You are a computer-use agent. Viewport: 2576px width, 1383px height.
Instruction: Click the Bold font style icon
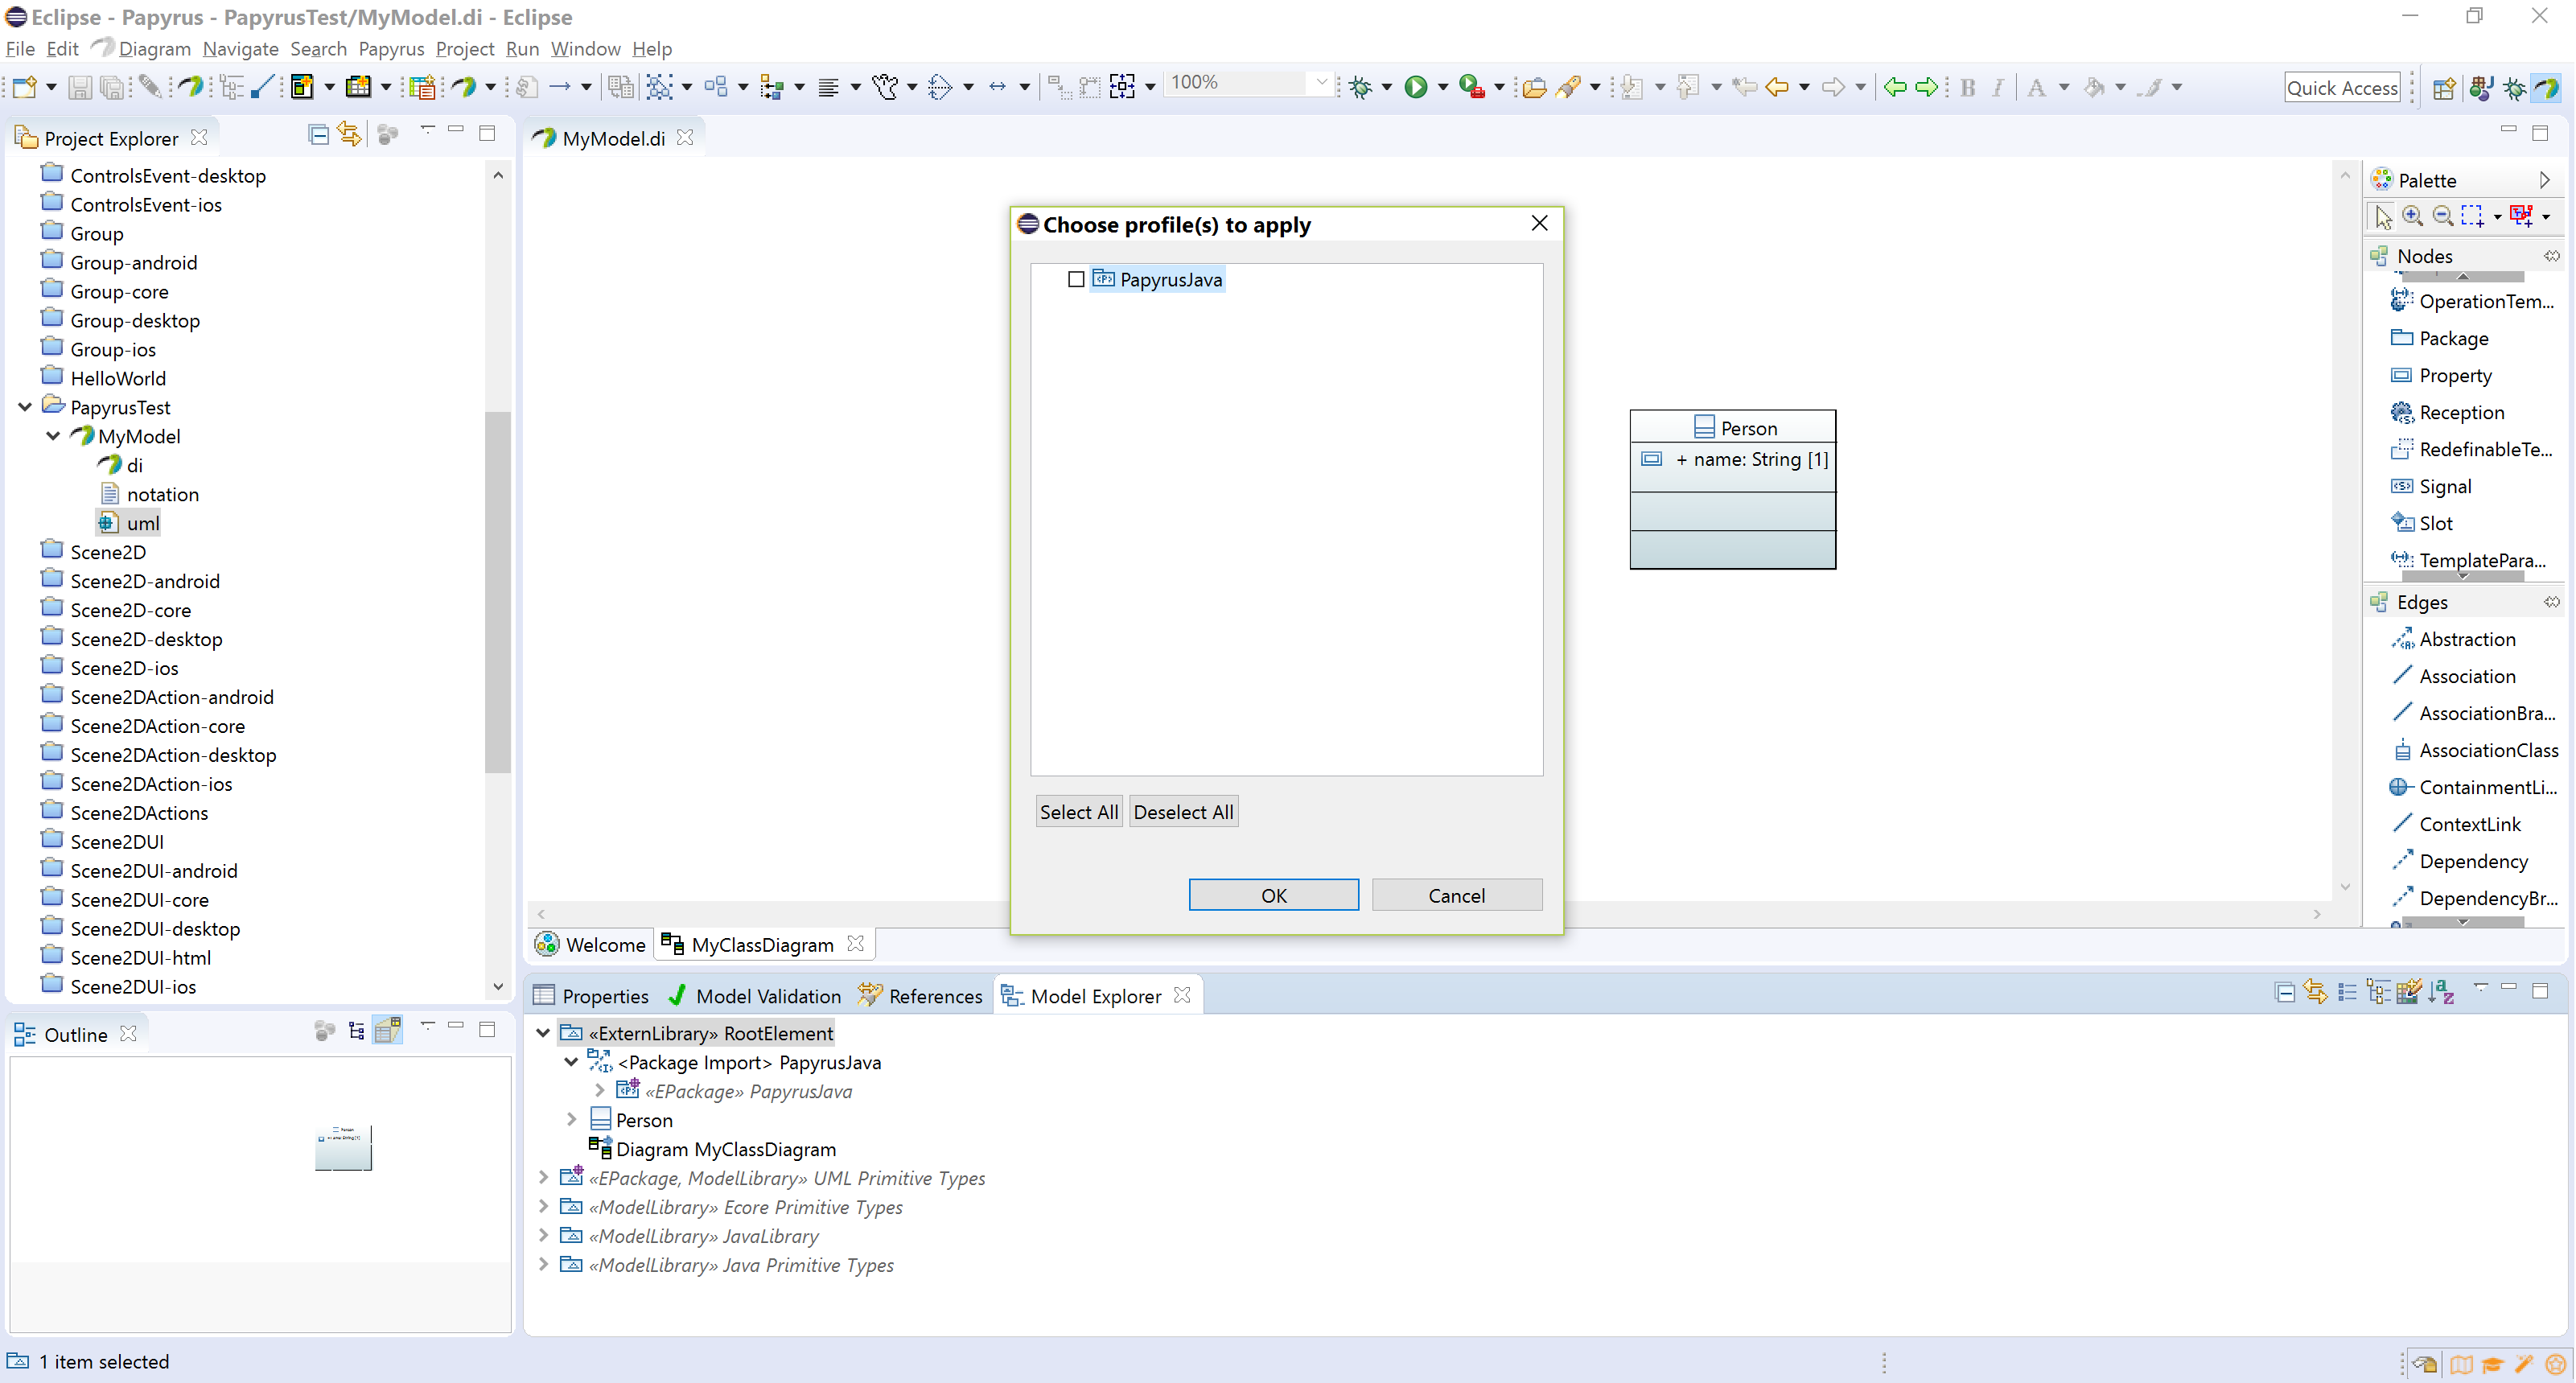(x=1968, y=87)
